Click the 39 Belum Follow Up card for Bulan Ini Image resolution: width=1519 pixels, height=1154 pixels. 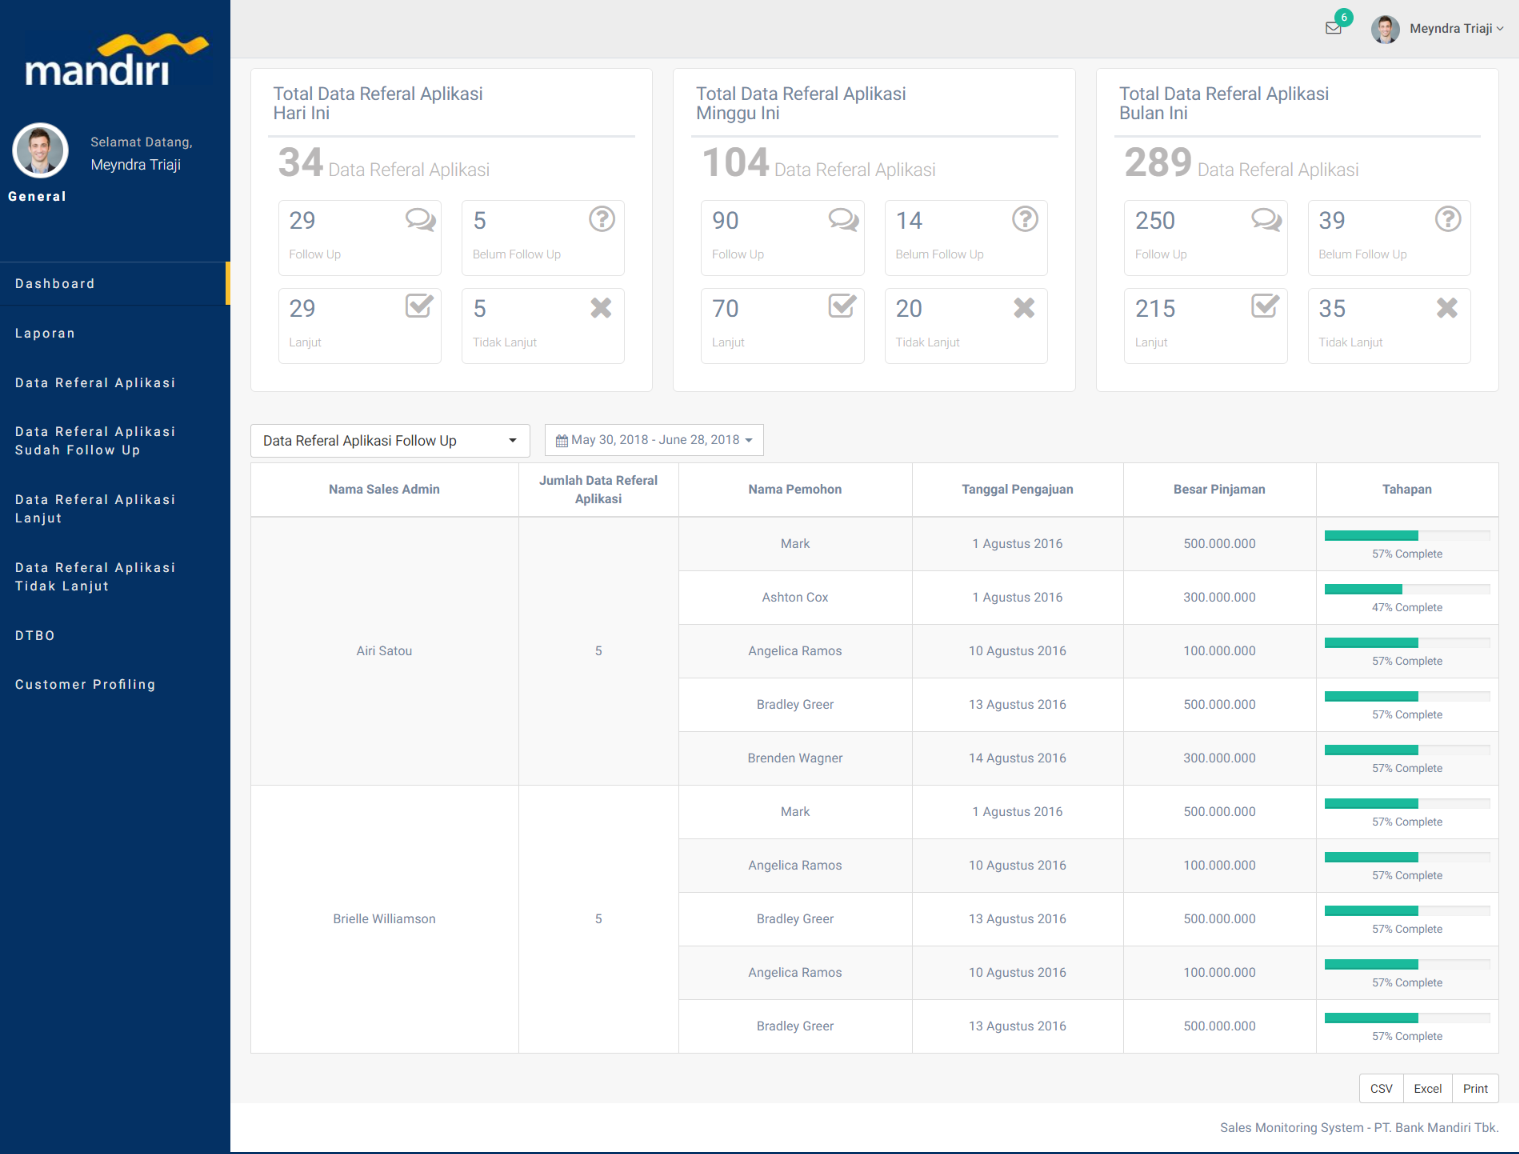1389,238
